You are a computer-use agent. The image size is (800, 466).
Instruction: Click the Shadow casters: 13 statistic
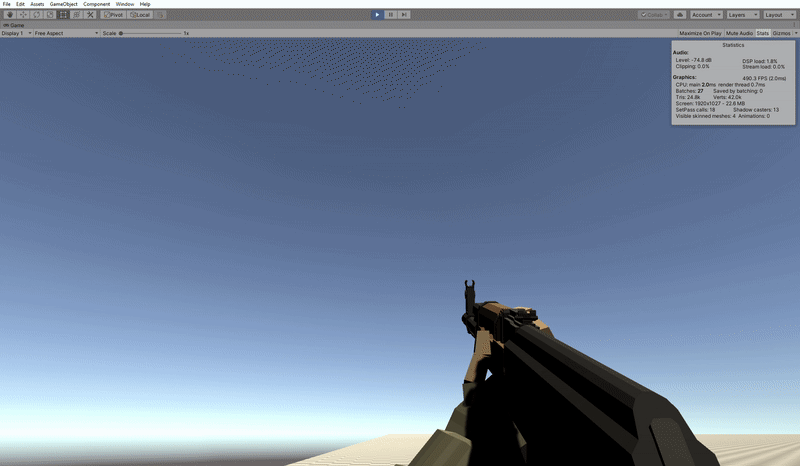point(756,110)
